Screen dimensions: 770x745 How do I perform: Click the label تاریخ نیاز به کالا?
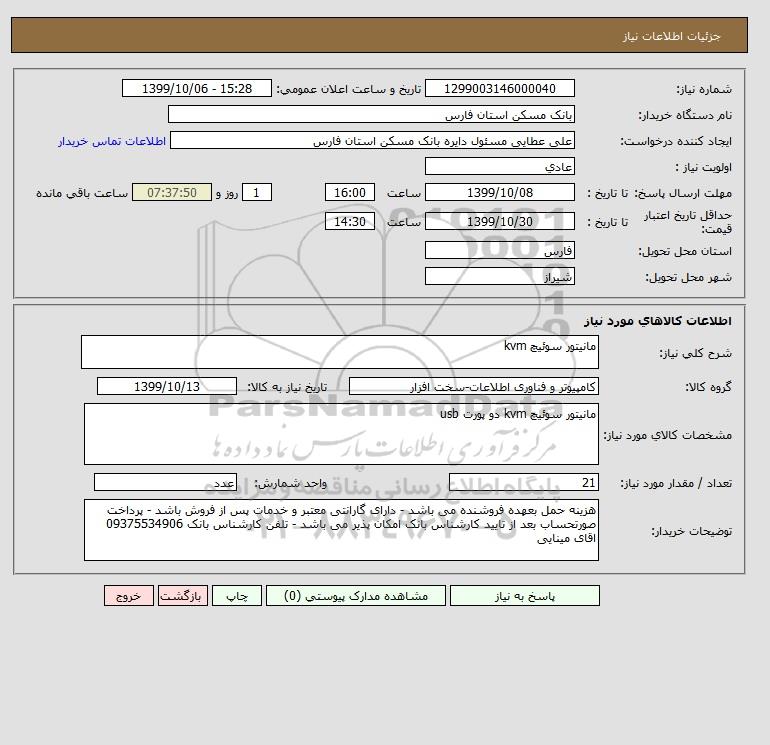tap(287, 387)
